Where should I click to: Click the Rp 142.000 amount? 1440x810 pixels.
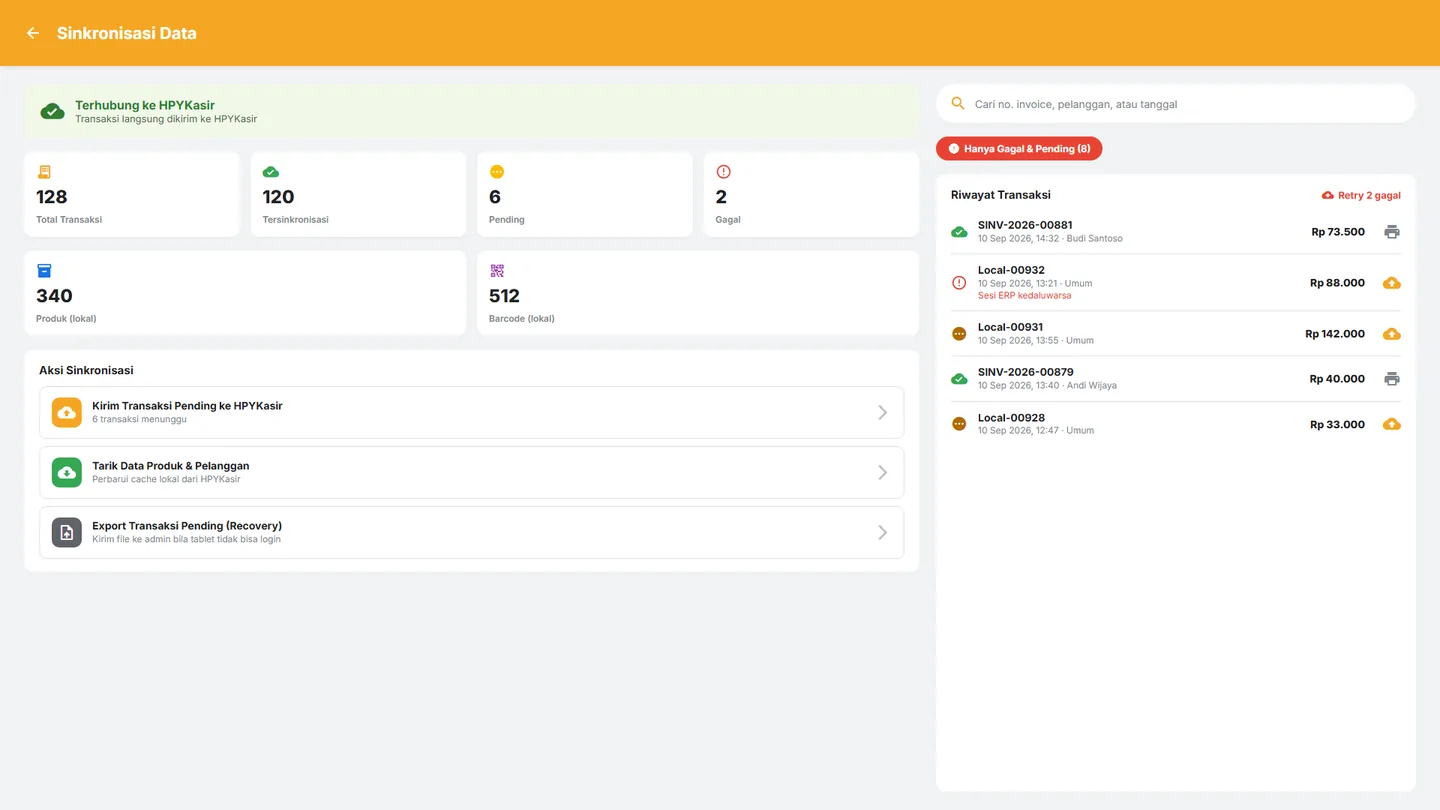tap(1335, 334)
